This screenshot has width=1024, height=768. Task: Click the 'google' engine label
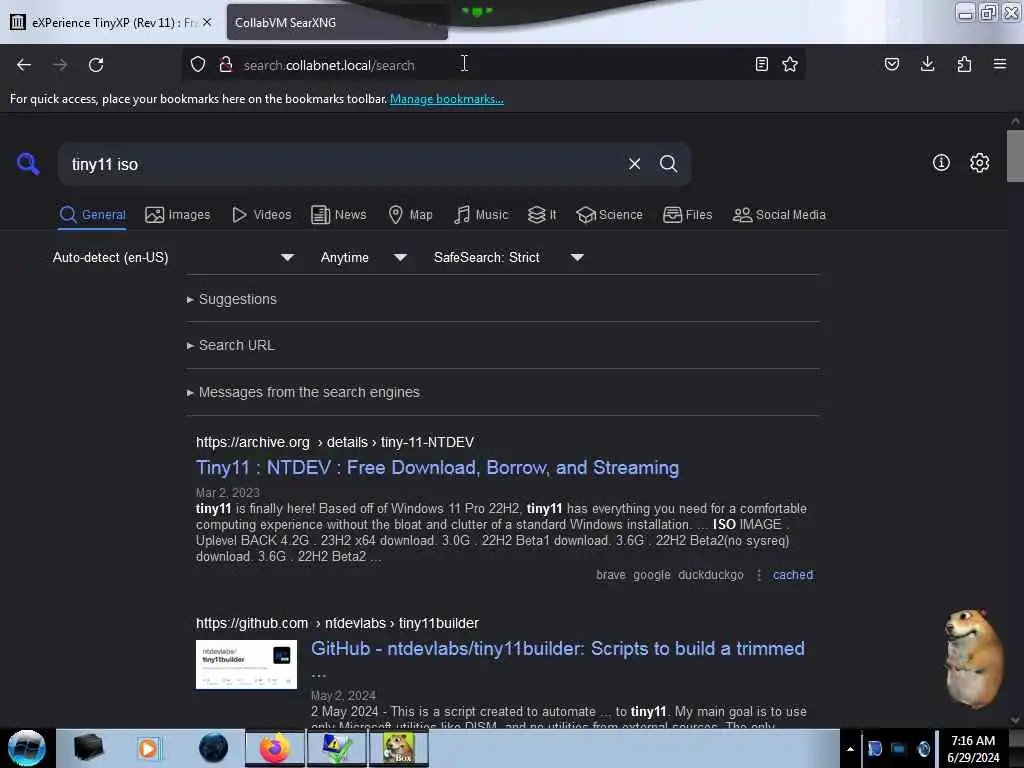[652, 575]
